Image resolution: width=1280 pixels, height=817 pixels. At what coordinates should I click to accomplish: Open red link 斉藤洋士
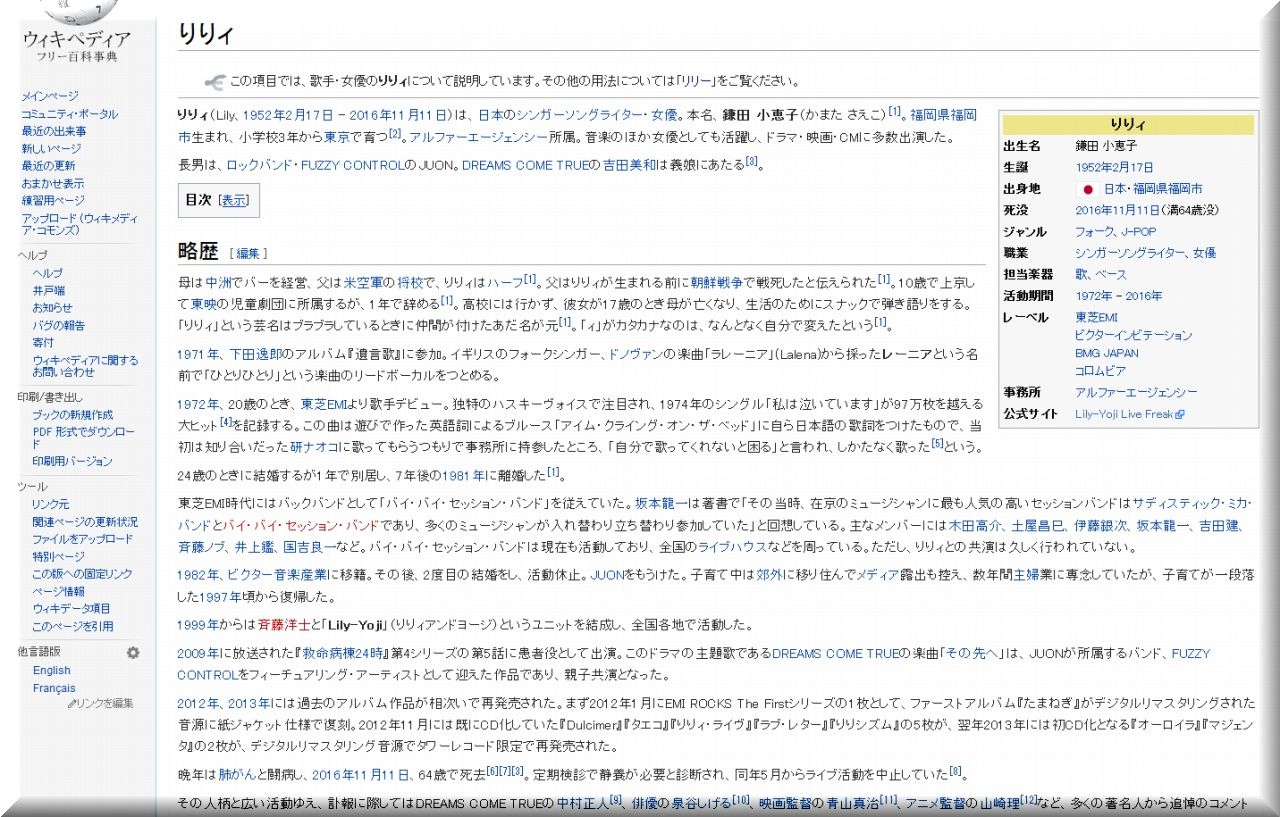[285, 625]
